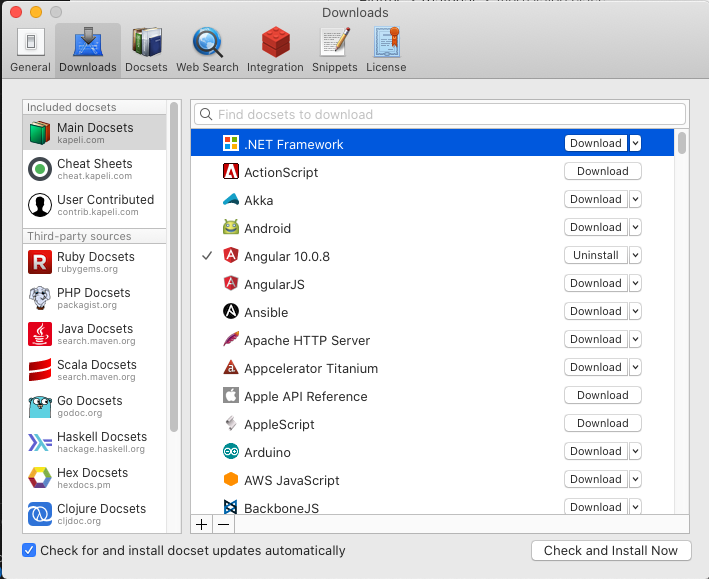Download the ActionScript docset
Image resolution: width=709 pixels, height=579 pixels.
coord(603,171)
